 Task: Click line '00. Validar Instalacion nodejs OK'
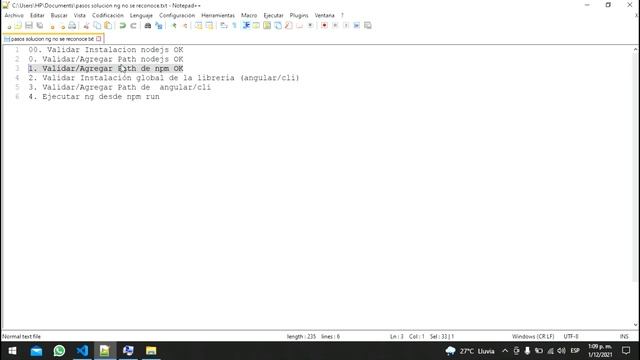coord(106,50)
